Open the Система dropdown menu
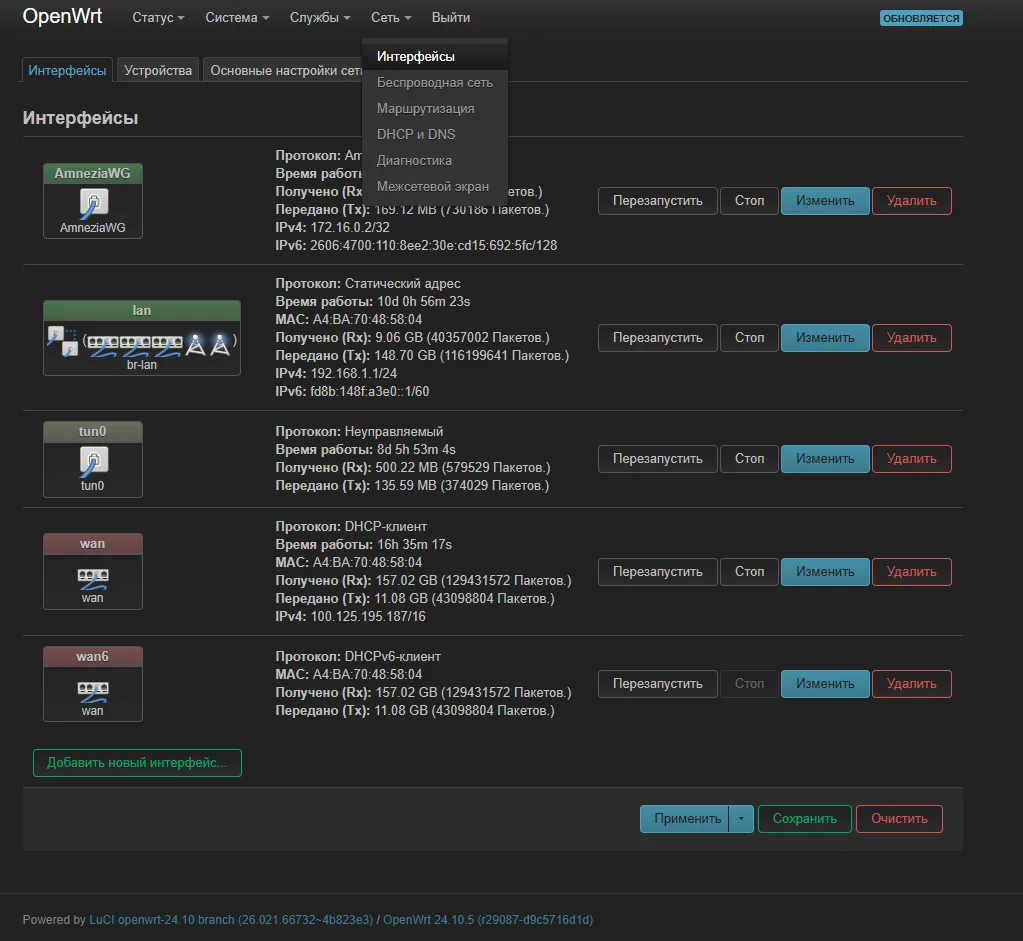 pos(237,18)
